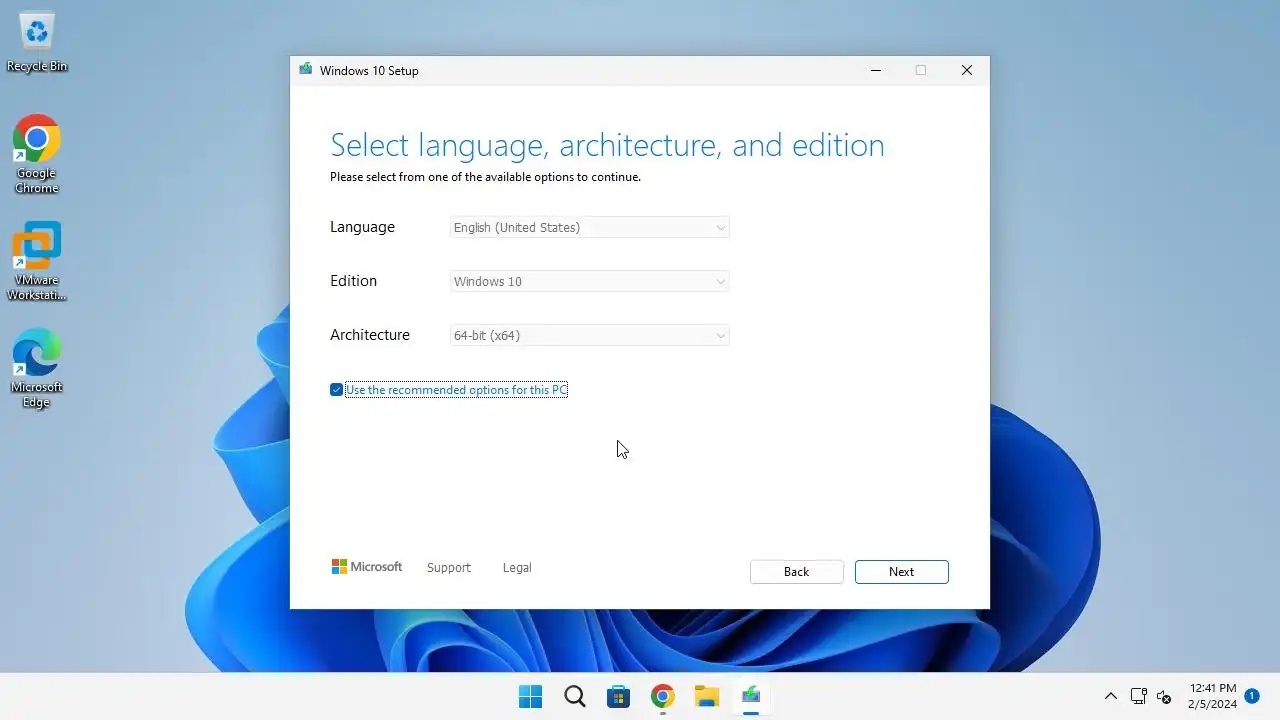Screen dimensions: 1280x720
Task: Click the Back button
Action: tap(797, 572)
